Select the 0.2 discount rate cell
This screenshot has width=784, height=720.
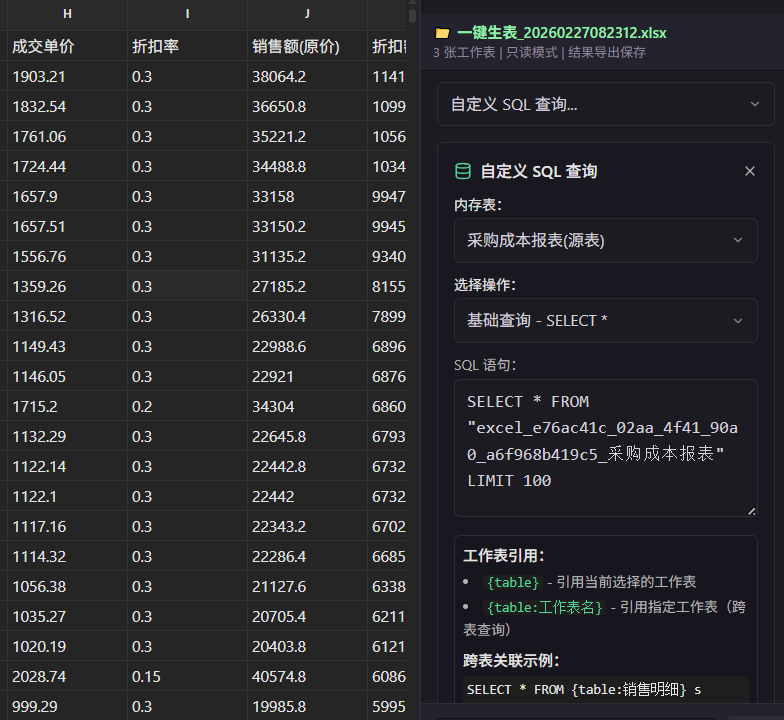188,406
